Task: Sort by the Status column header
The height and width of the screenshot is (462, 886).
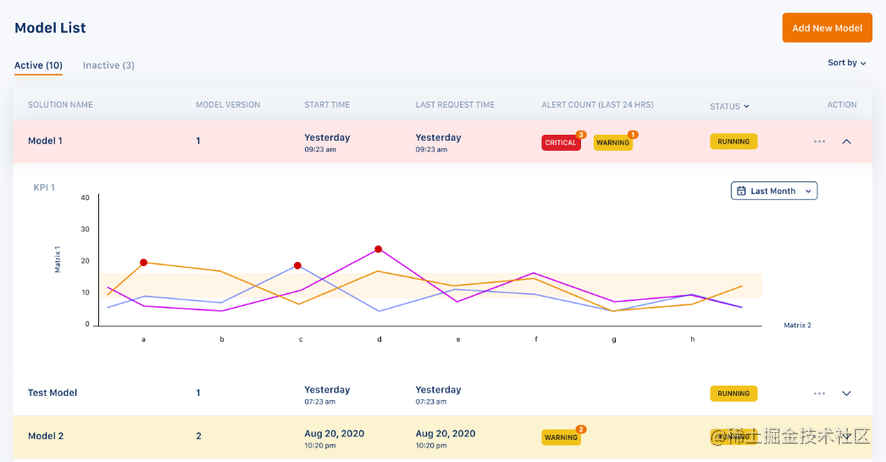Action: click(x=729, y=106)
